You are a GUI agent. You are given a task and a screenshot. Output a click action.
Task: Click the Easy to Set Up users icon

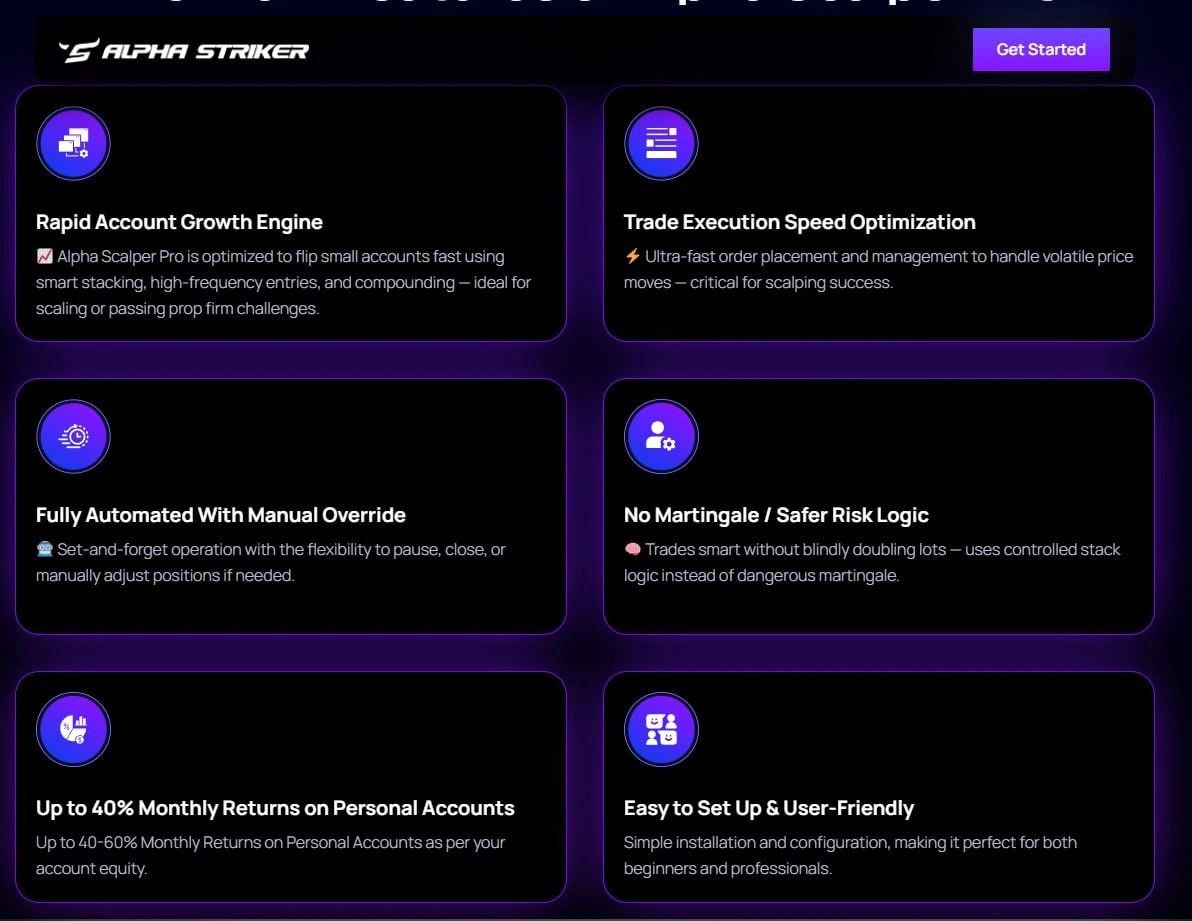[661, 730]
